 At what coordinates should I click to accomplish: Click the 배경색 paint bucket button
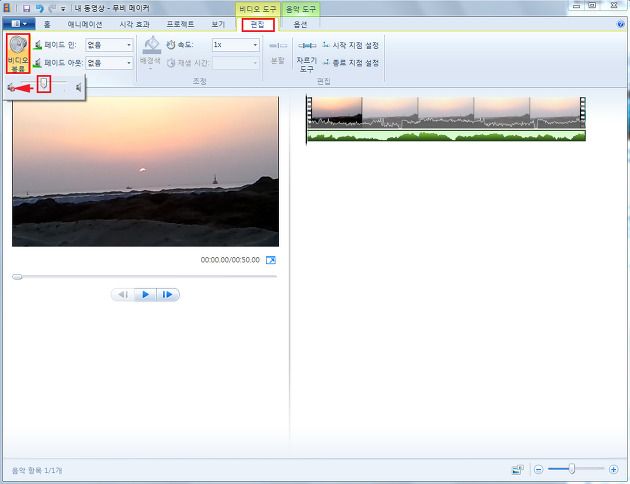(151, 52)
